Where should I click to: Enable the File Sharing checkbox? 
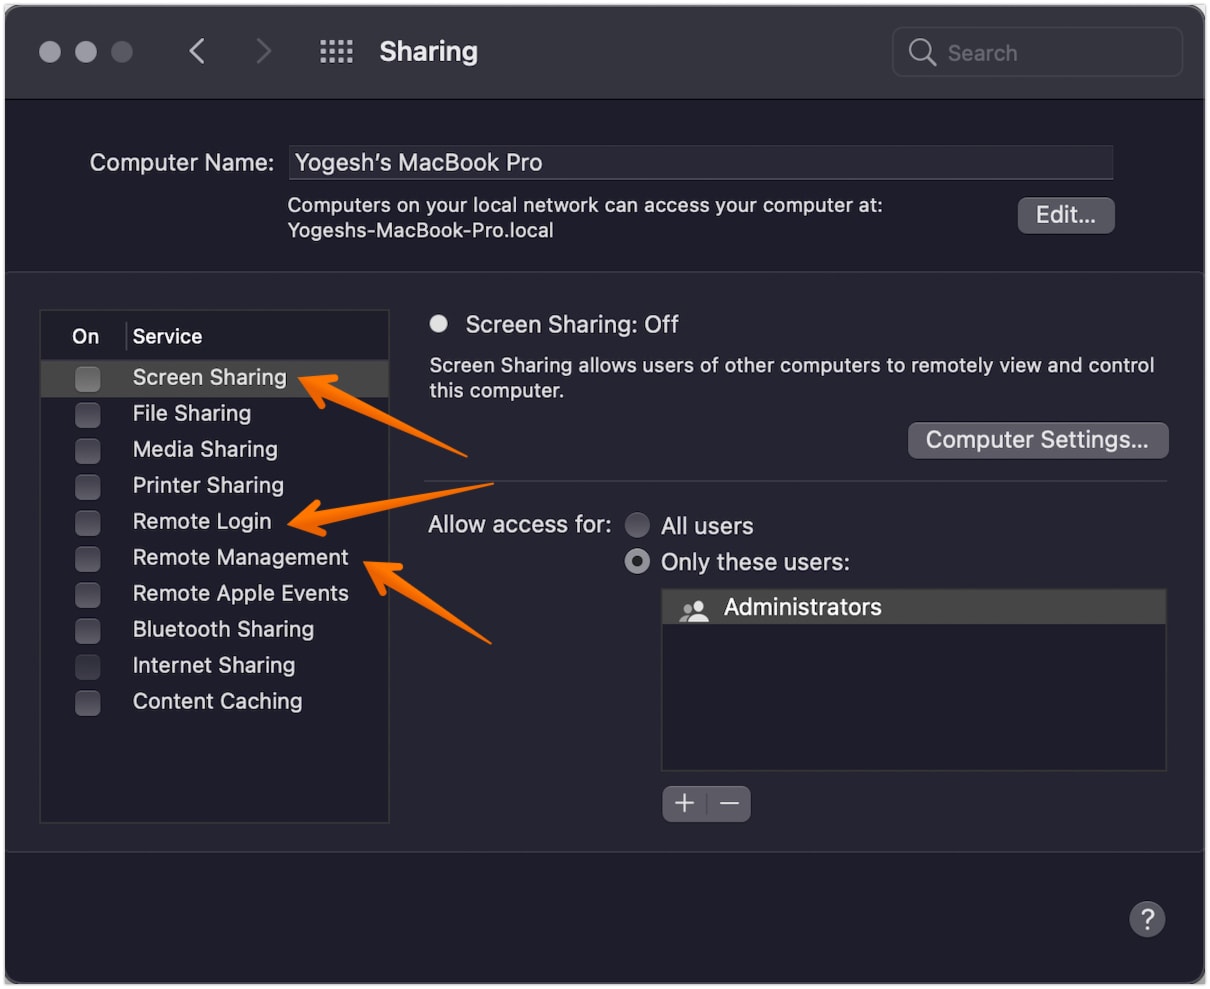(x=87, y=414)
